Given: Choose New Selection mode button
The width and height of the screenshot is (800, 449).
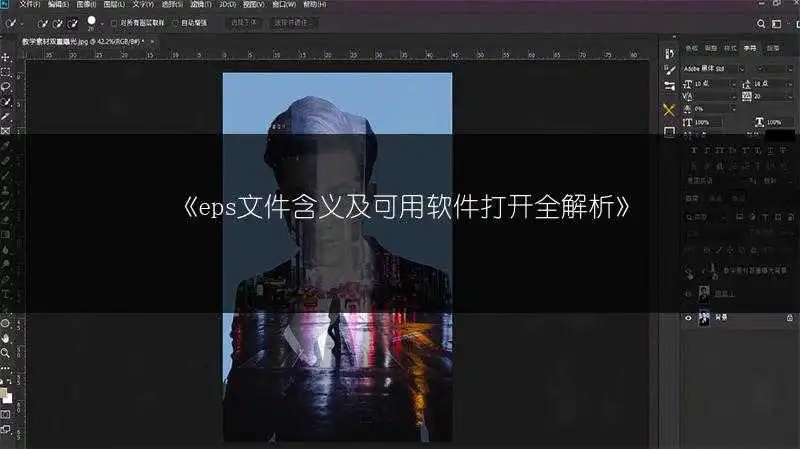Looking at the screenshot, I should pyautogui.click(x=43, y=23).
